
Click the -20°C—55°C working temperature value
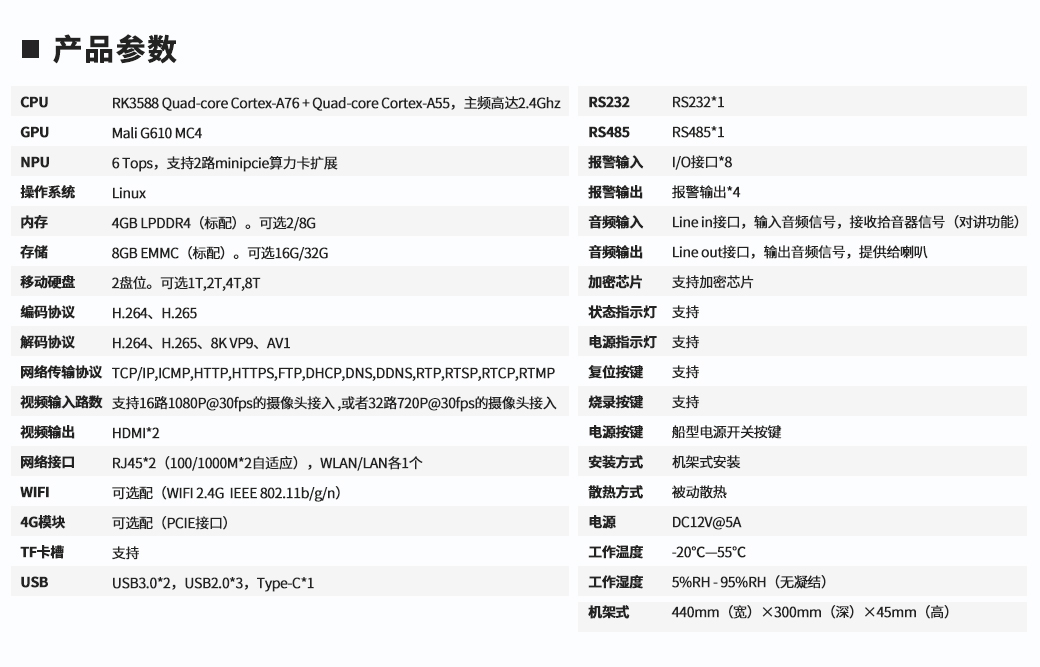(708, 552)
